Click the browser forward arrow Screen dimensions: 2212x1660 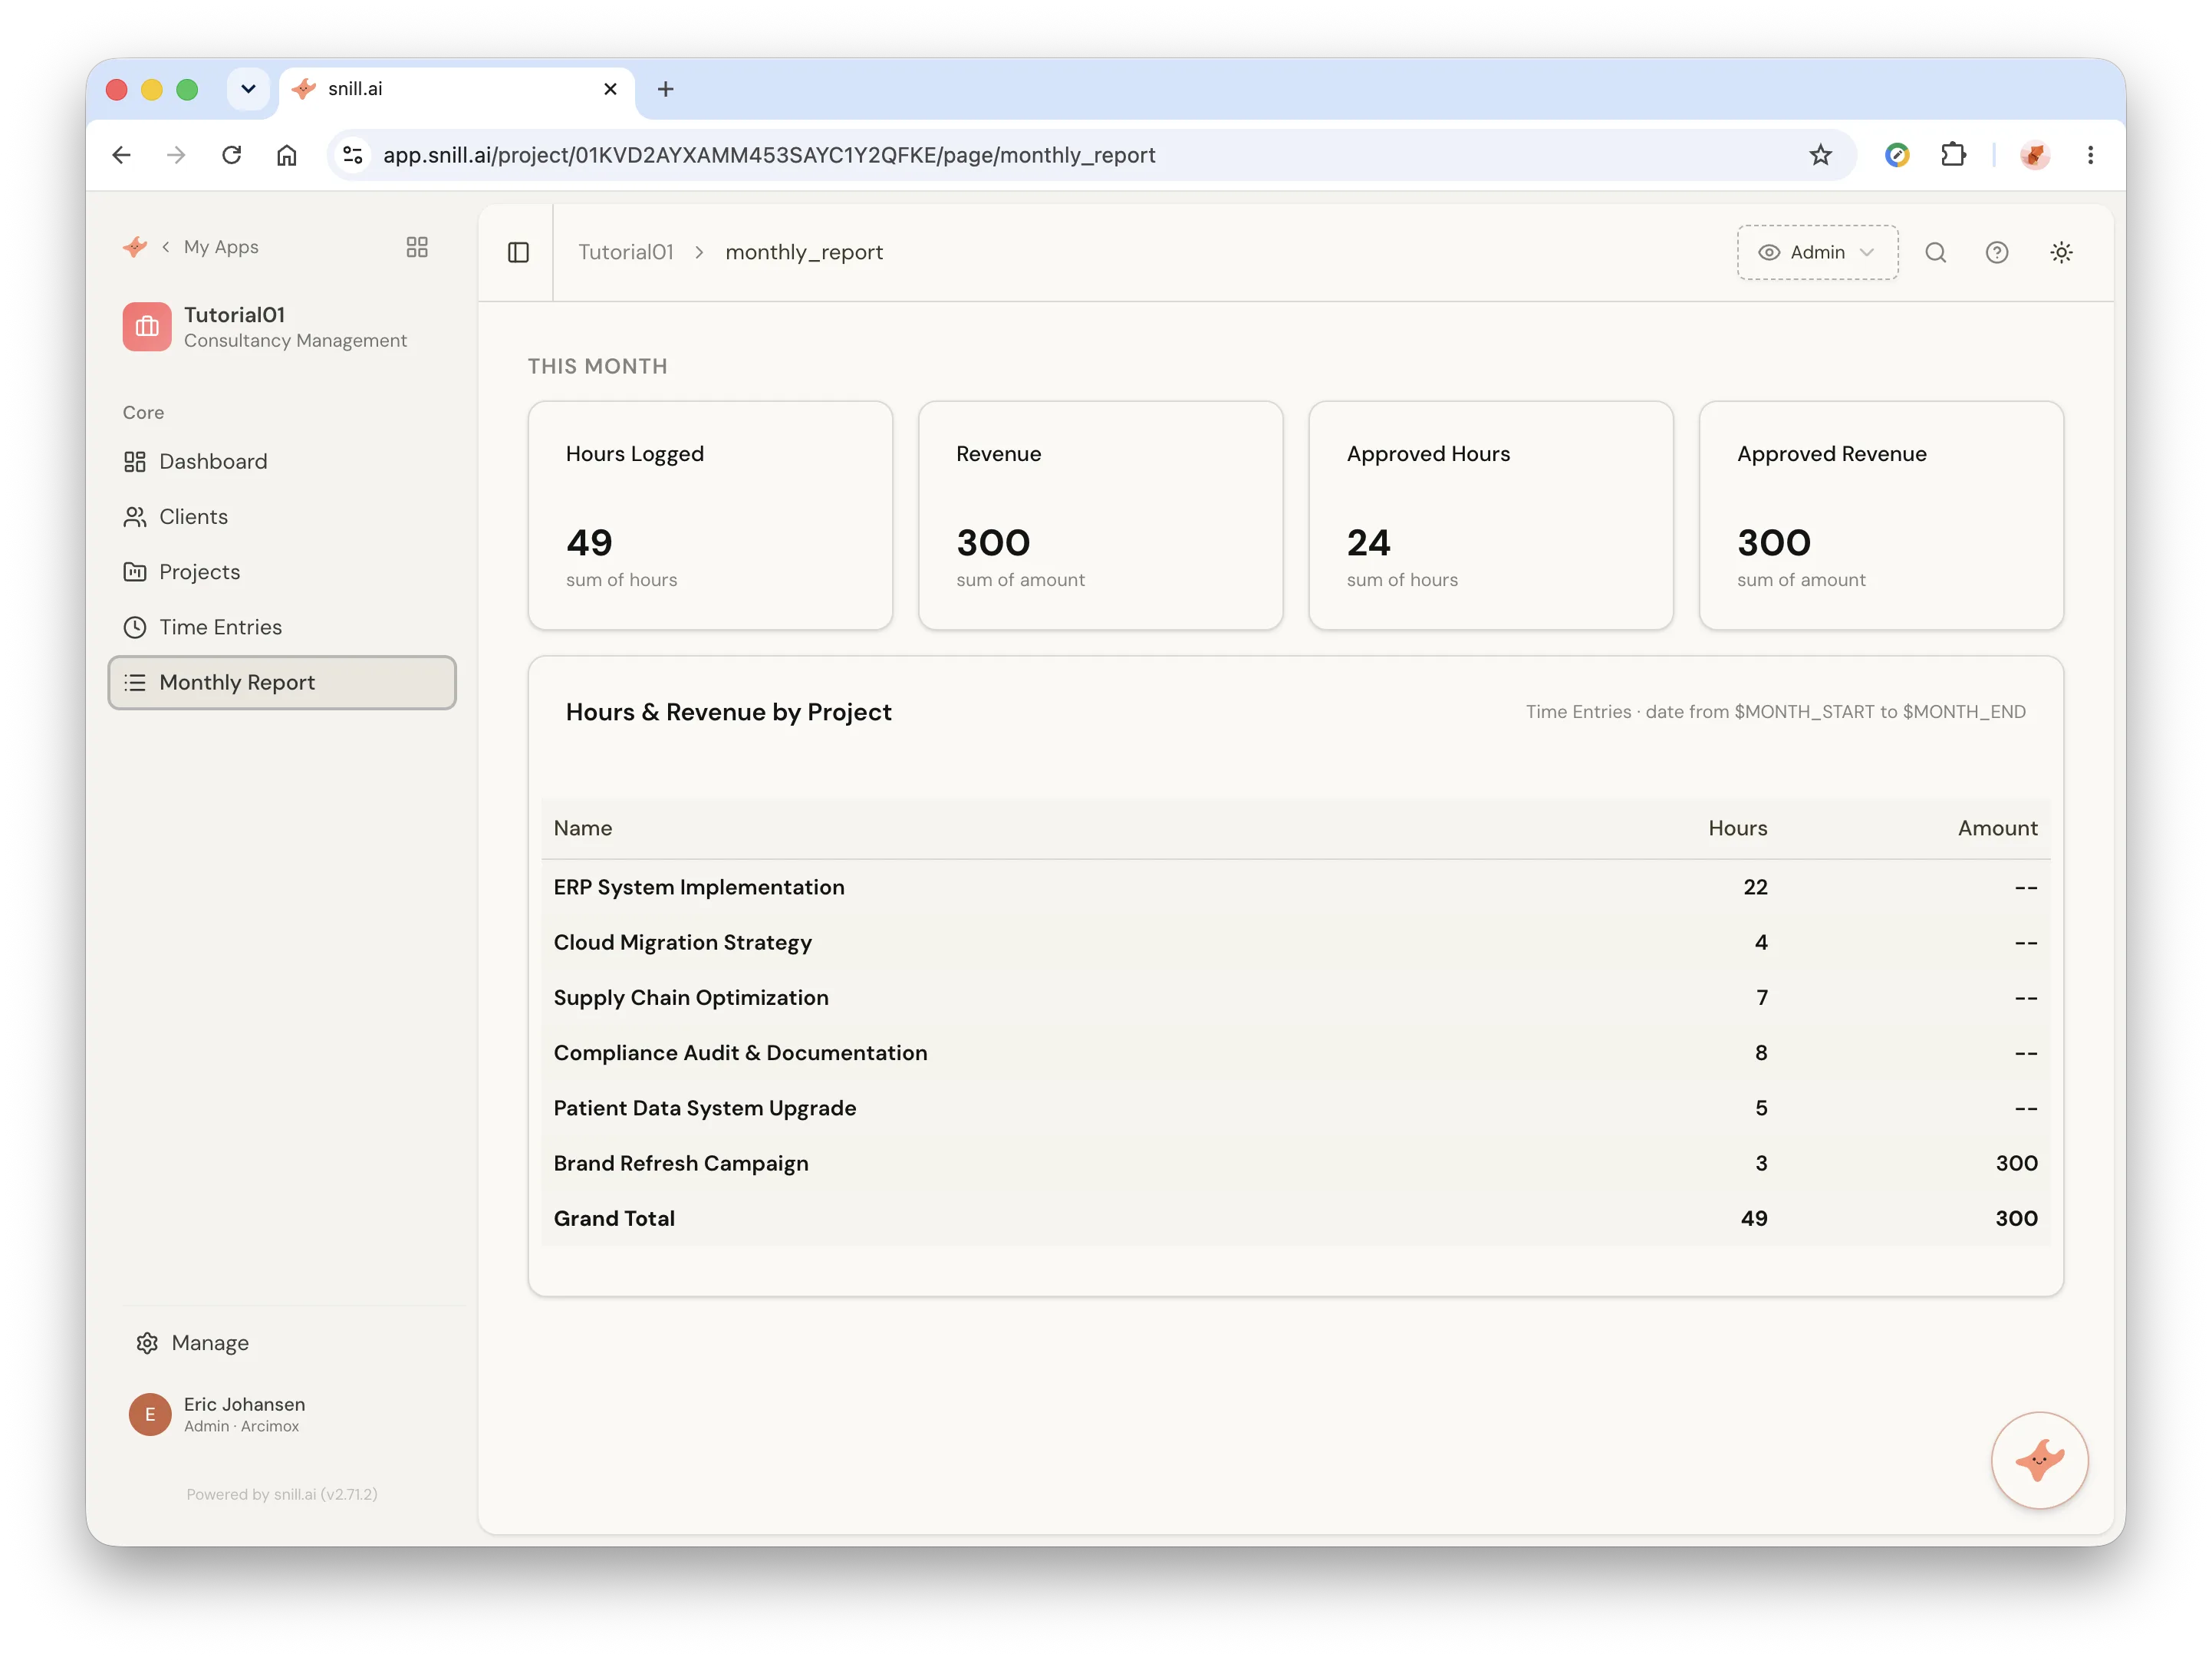(x=176, y=155)
